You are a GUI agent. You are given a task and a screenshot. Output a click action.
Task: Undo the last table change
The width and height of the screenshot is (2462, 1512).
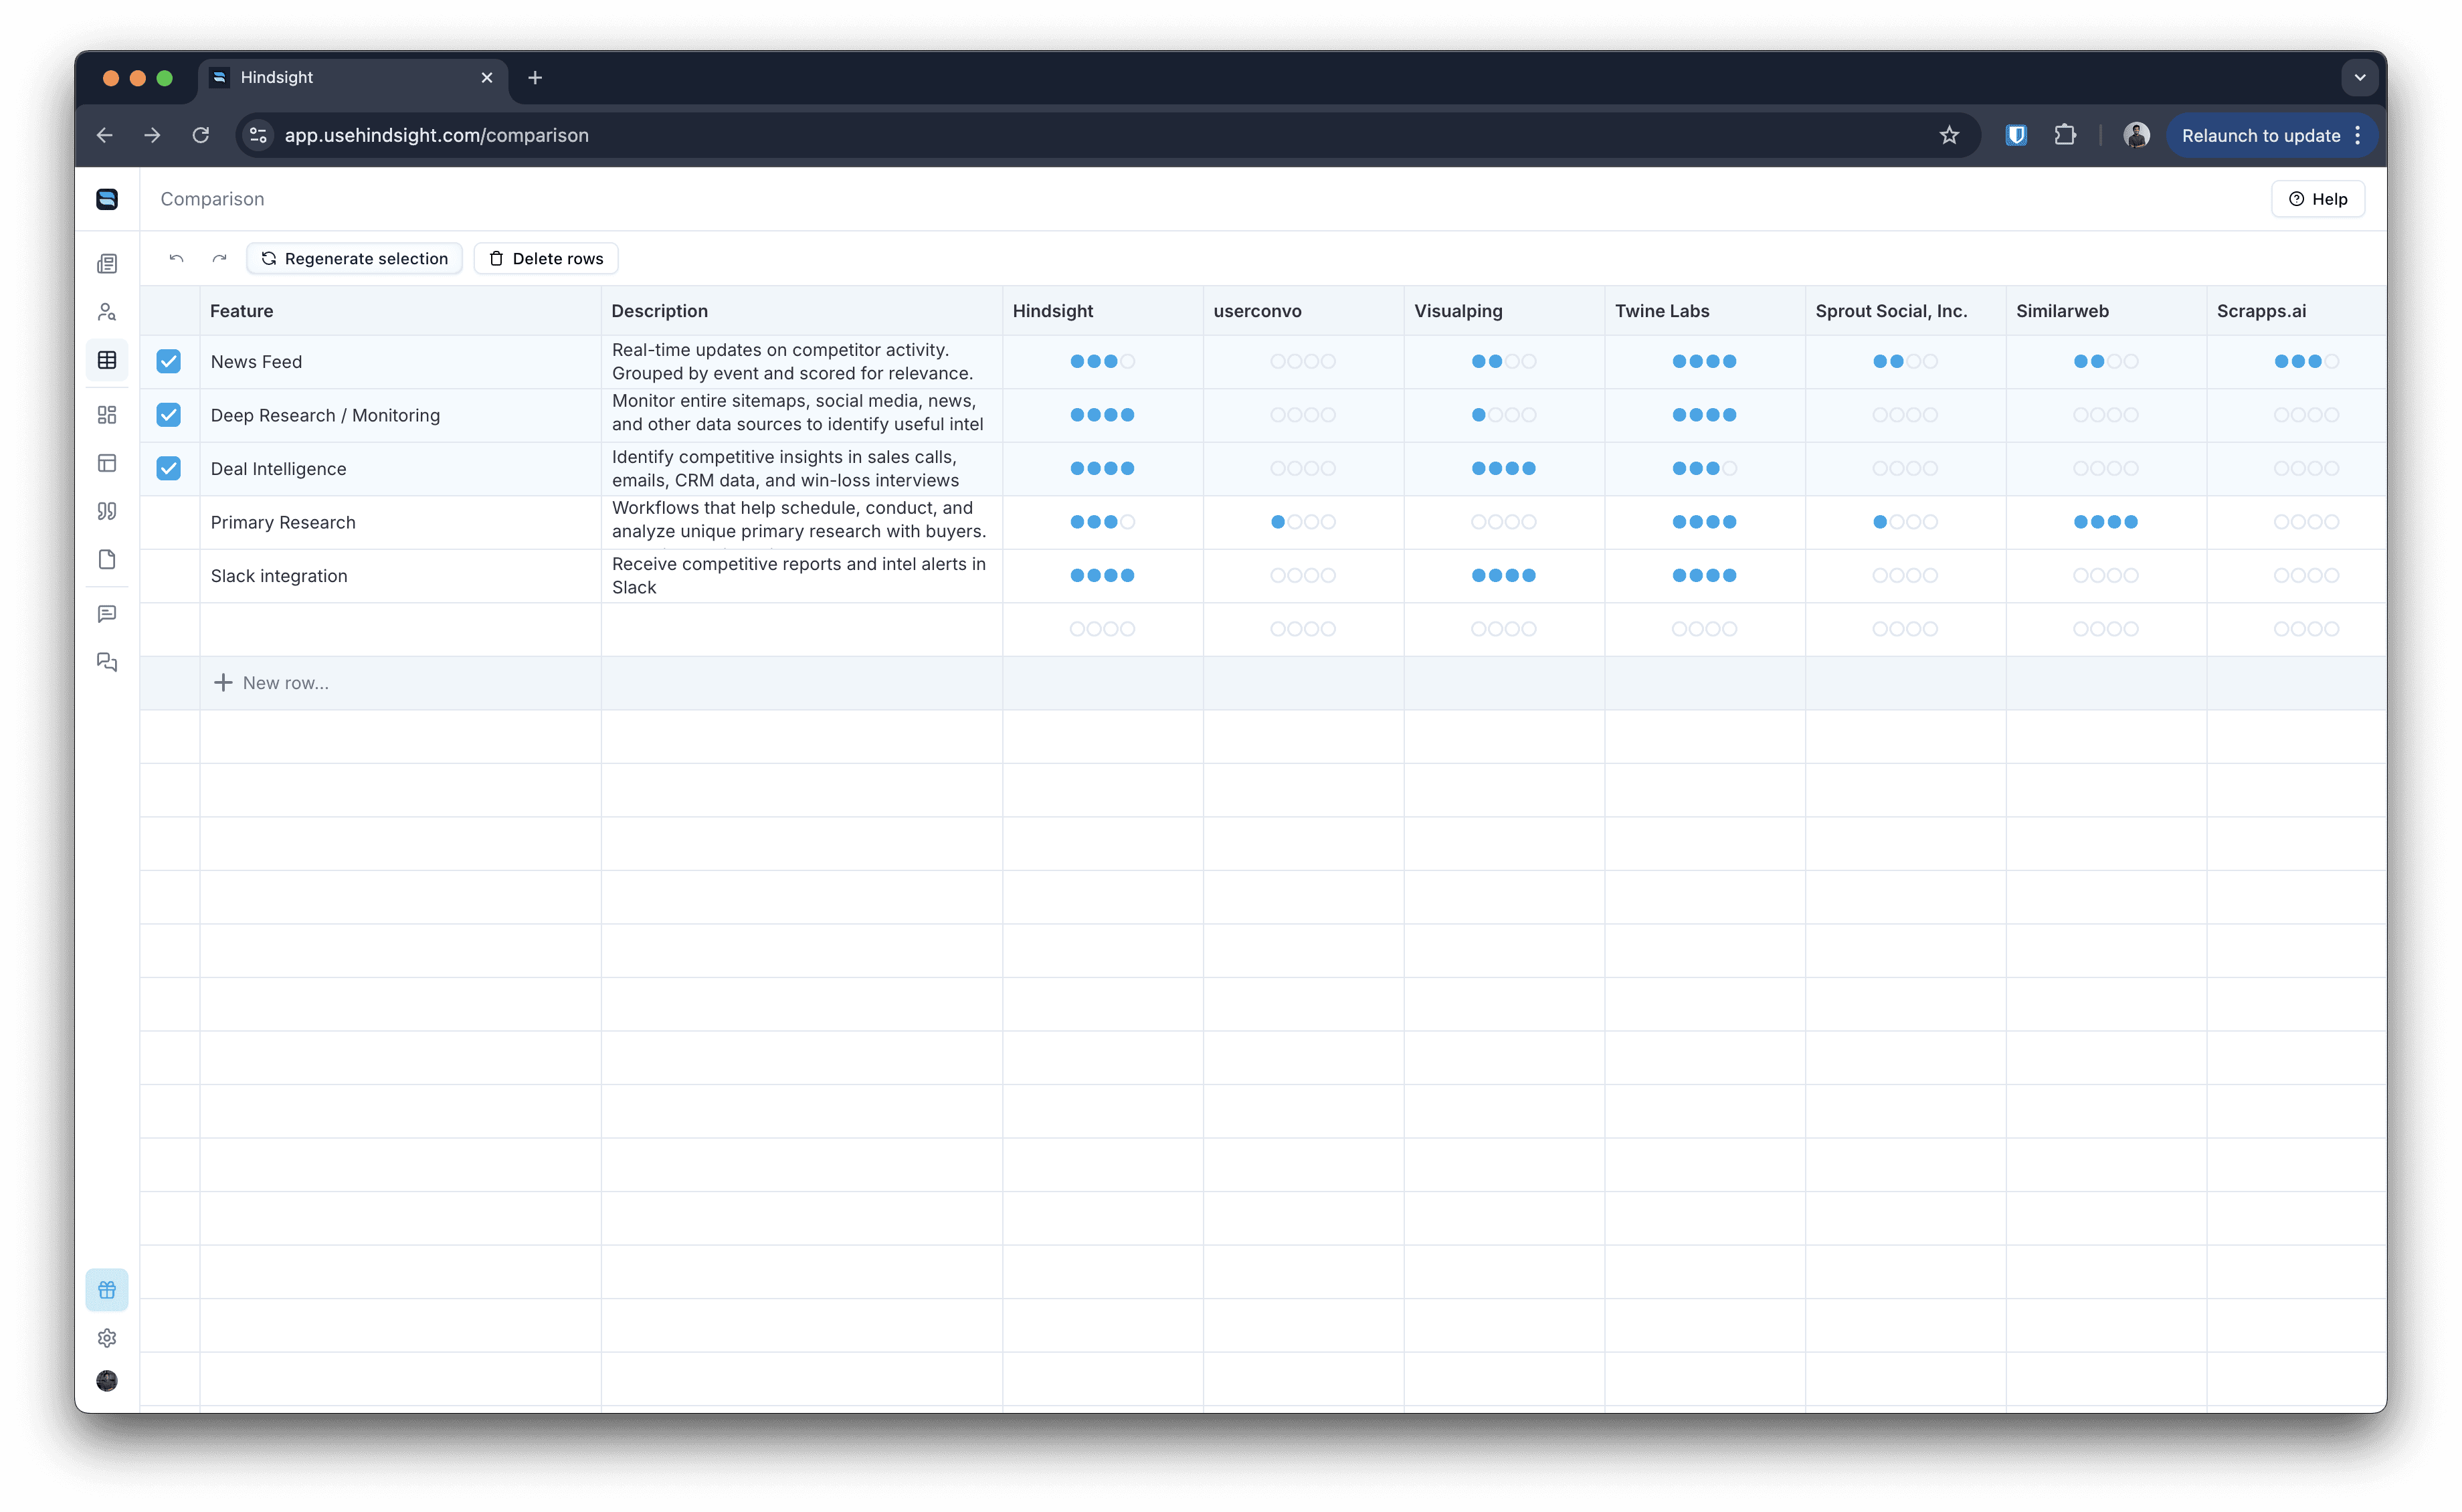pyautogui.click(x=176, y=259)
